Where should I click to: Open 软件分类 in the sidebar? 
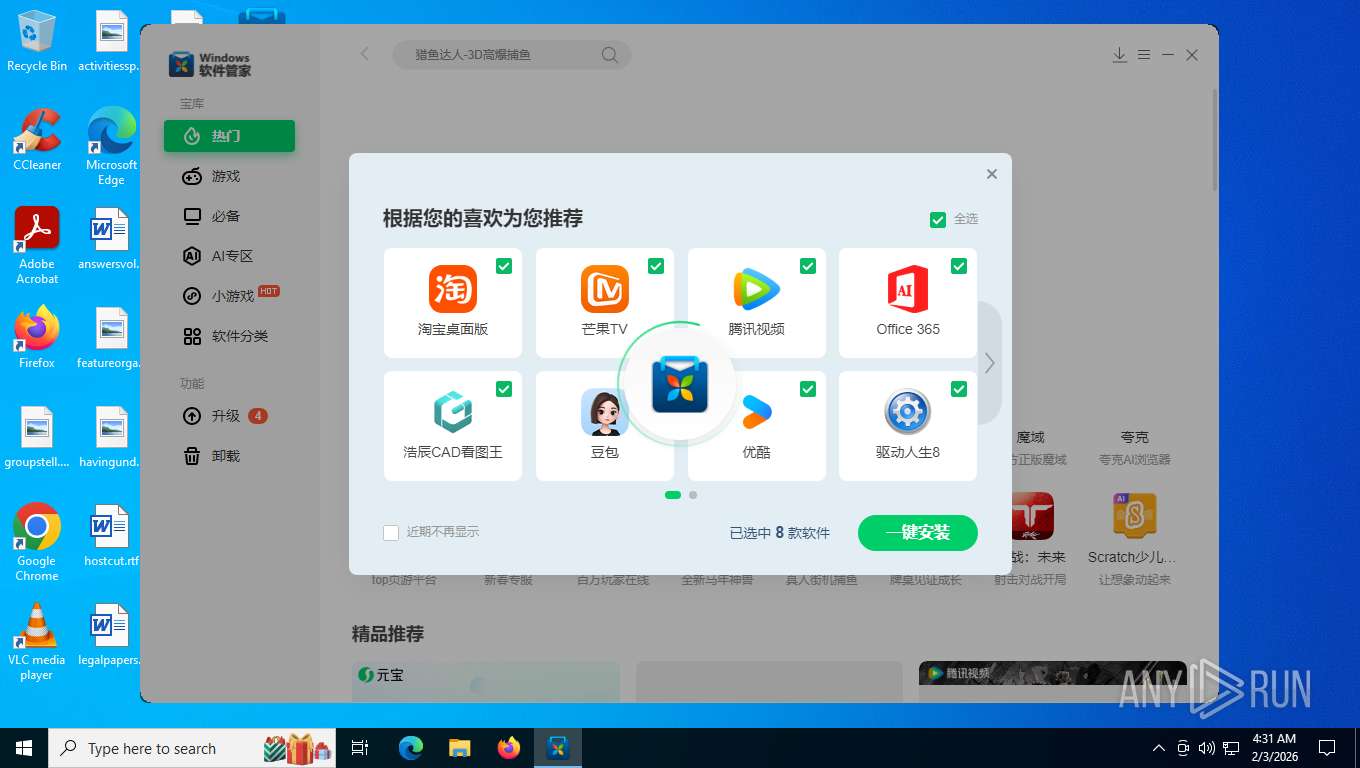coord(229,336)
